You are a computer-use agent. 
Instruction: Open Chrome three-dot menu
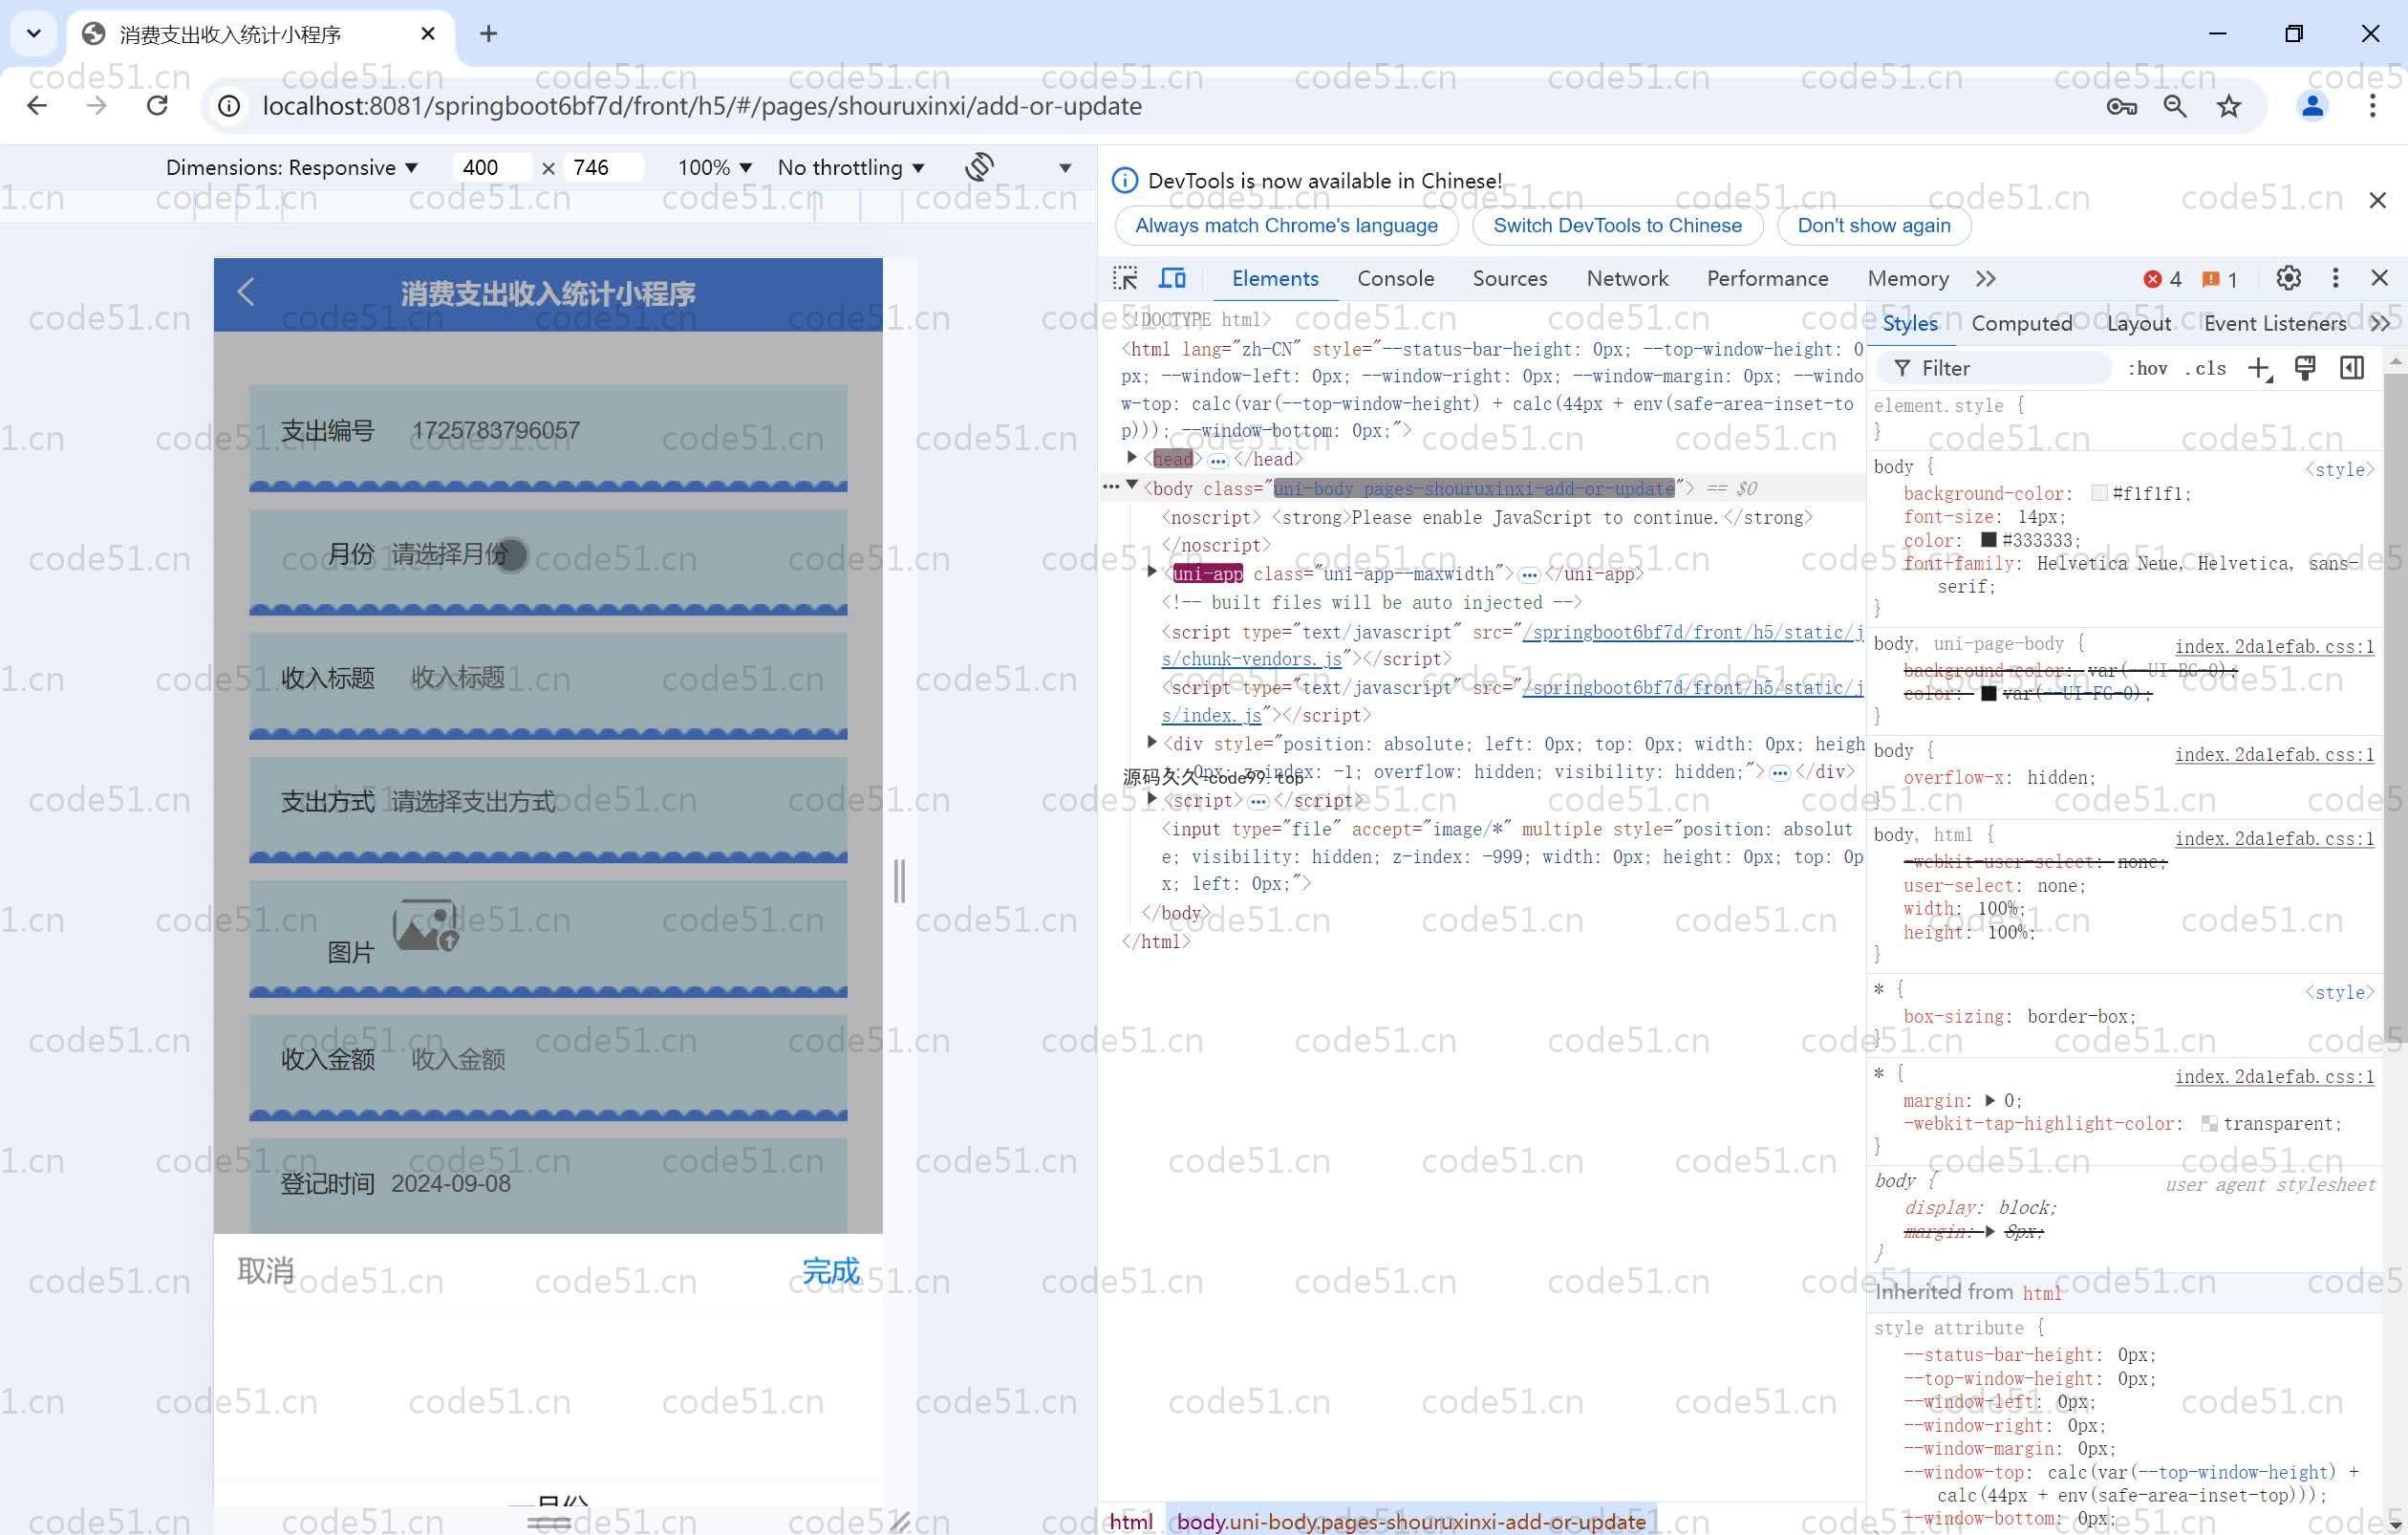2372,106
